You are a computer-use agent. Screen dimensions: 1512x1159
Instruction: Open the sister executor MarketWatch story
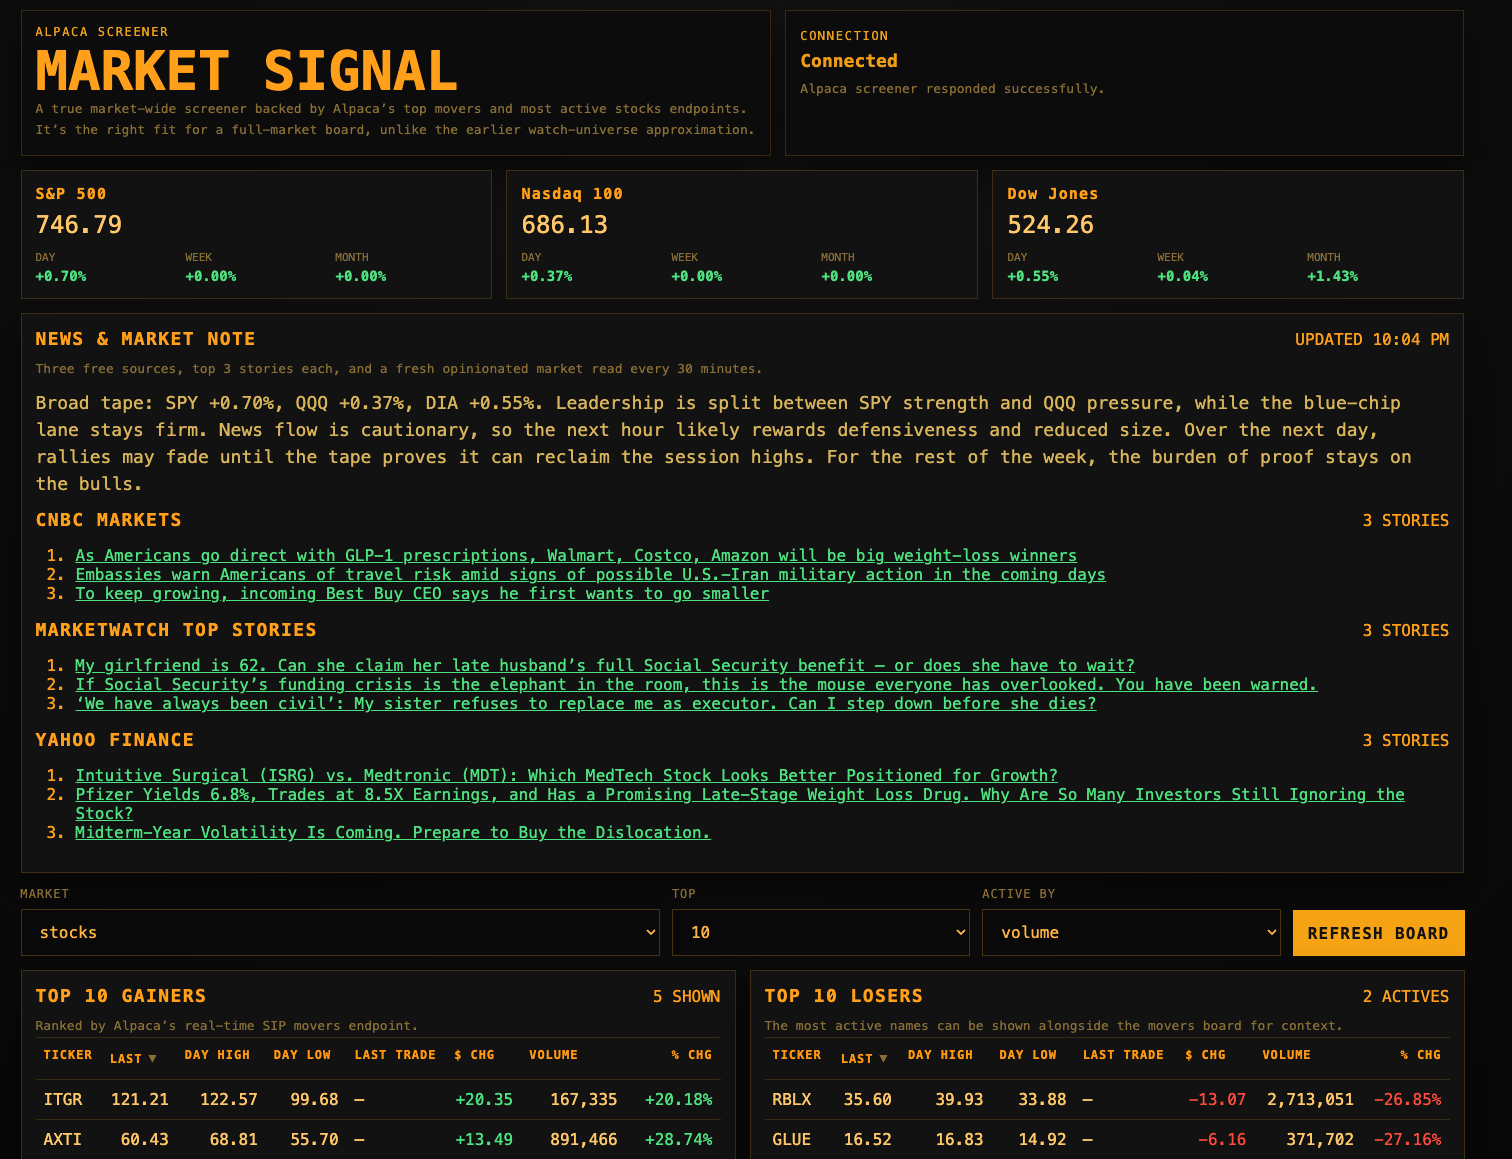(x=586, y=704)
